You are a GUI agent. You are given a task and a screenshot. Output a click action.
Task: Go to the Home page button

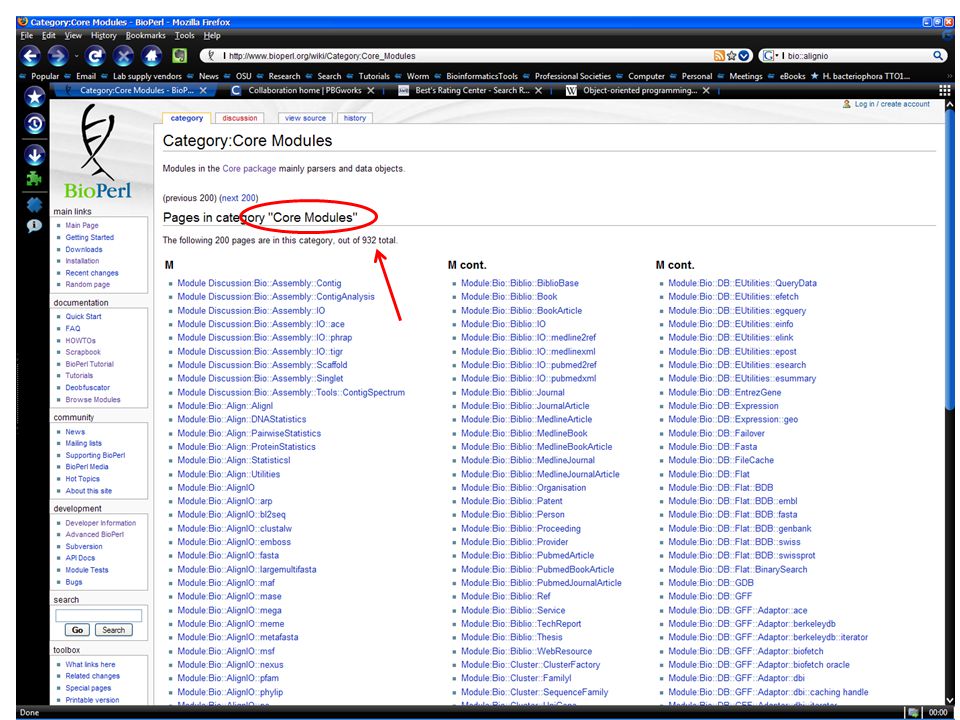(151, 56)
